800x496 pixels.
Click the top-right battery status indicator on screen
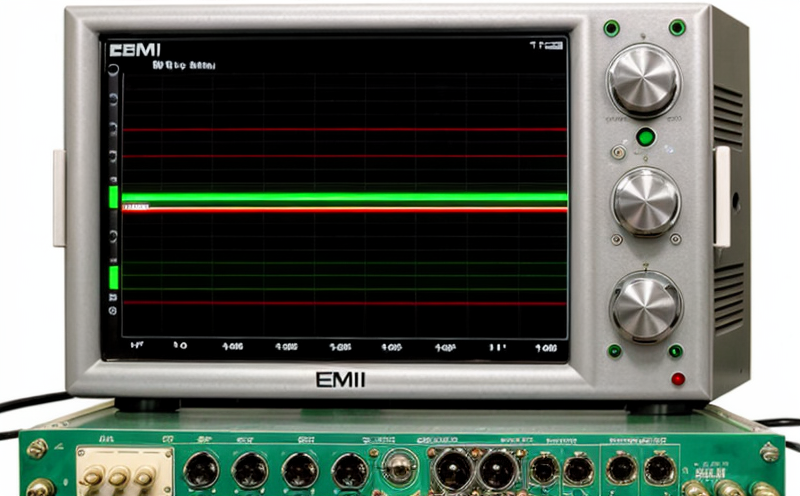(x=546, y=45)
